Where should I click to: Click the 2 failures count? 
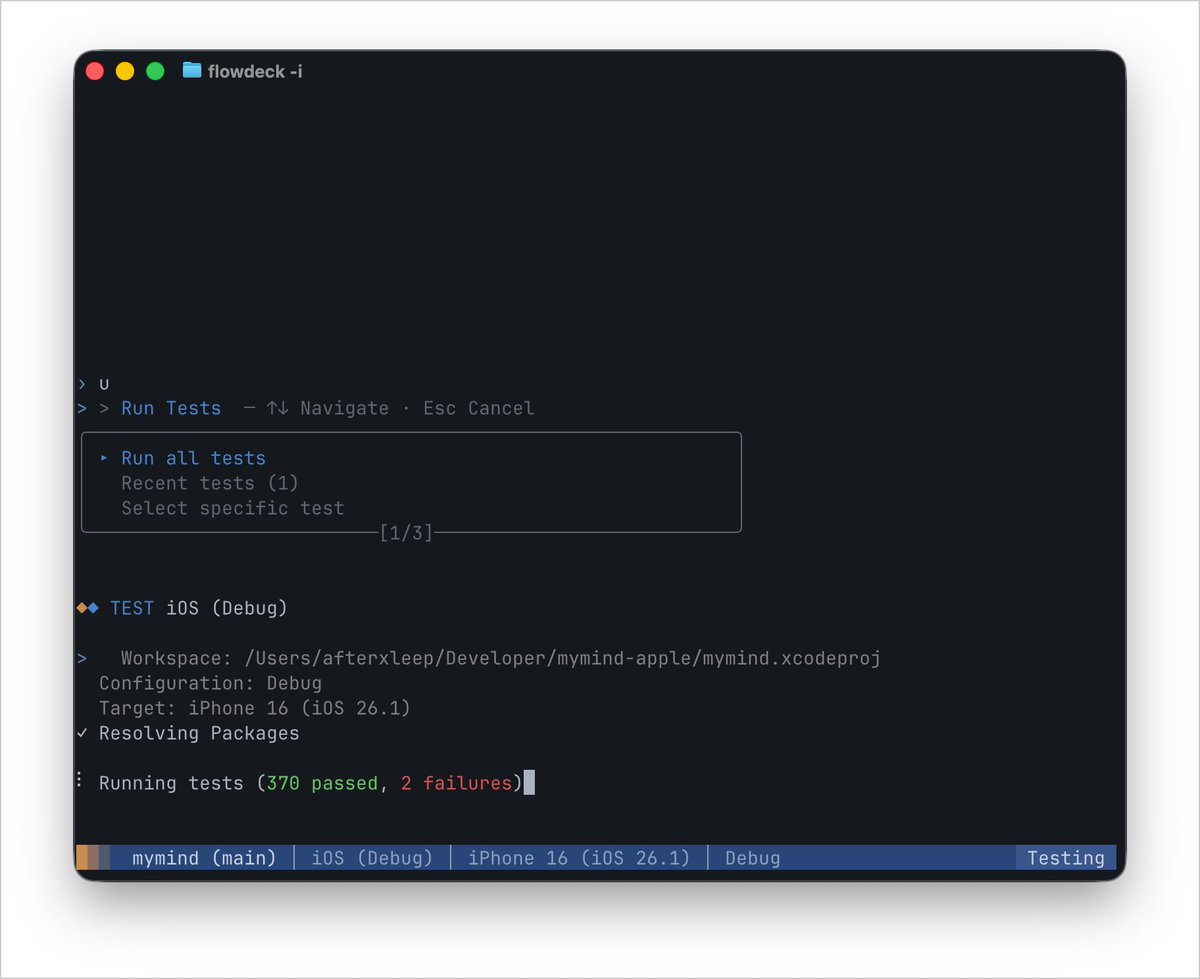click(456, 783)
